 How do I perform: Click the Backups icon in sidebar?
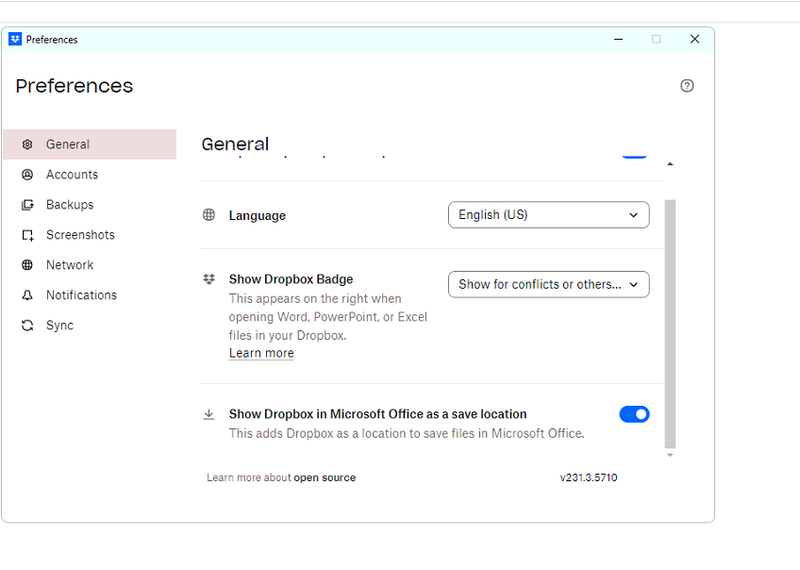point(27,205)
